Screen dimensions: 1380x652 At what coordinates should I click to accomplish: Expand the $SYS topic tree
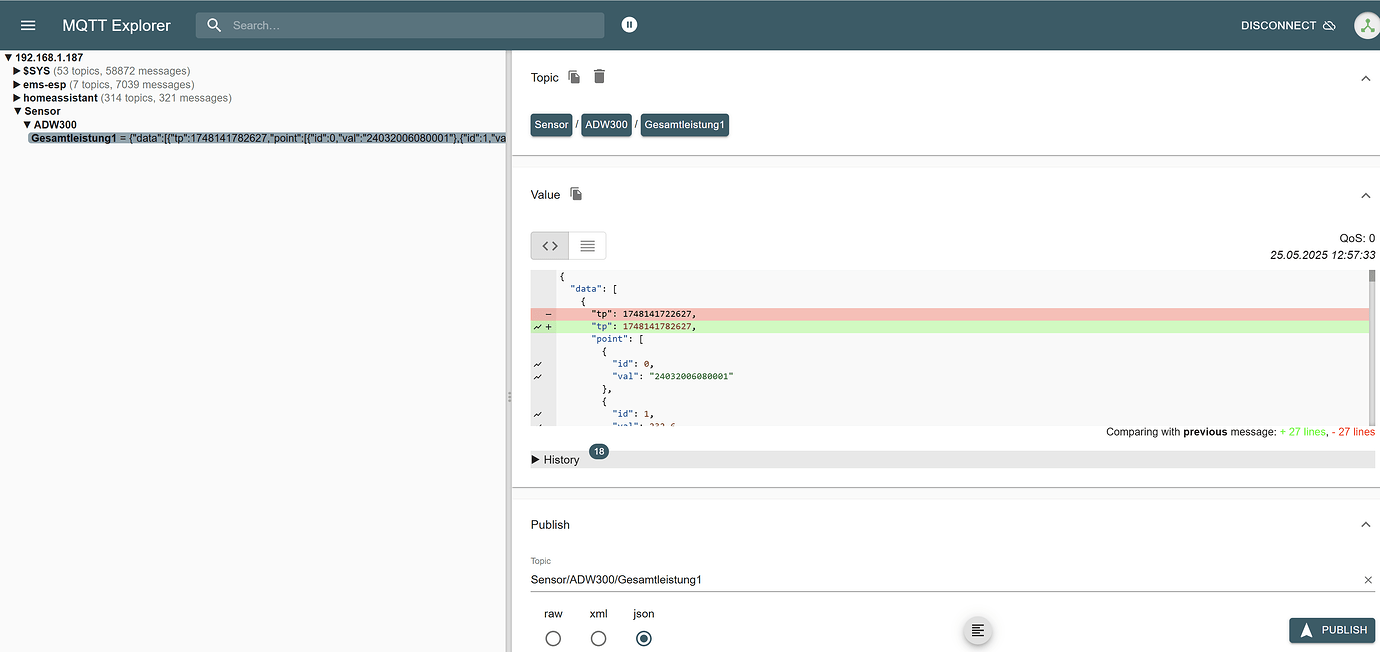16,70
